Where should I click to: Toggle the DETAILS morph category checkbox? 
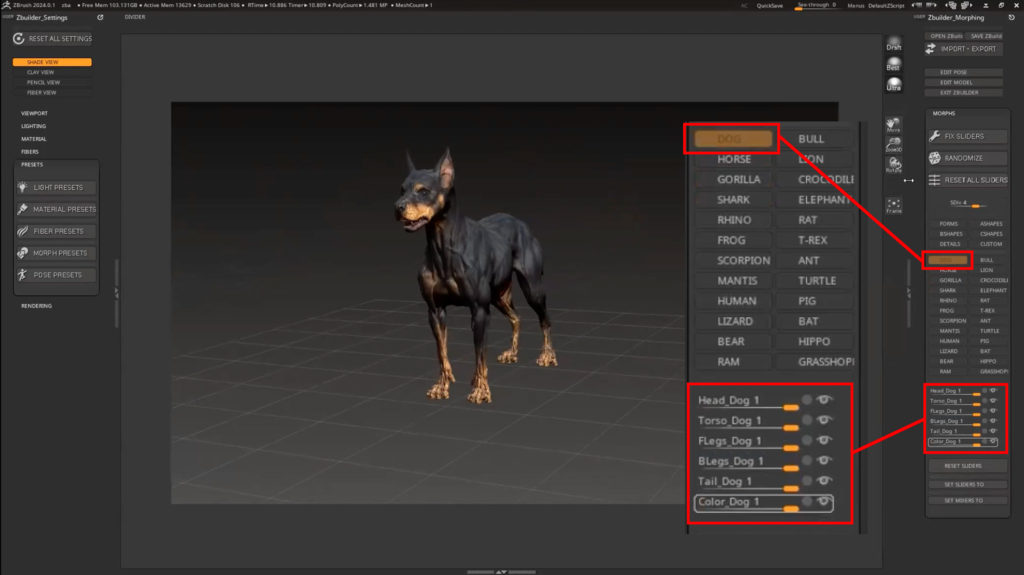pyautogui.click(x=949, y=244)
